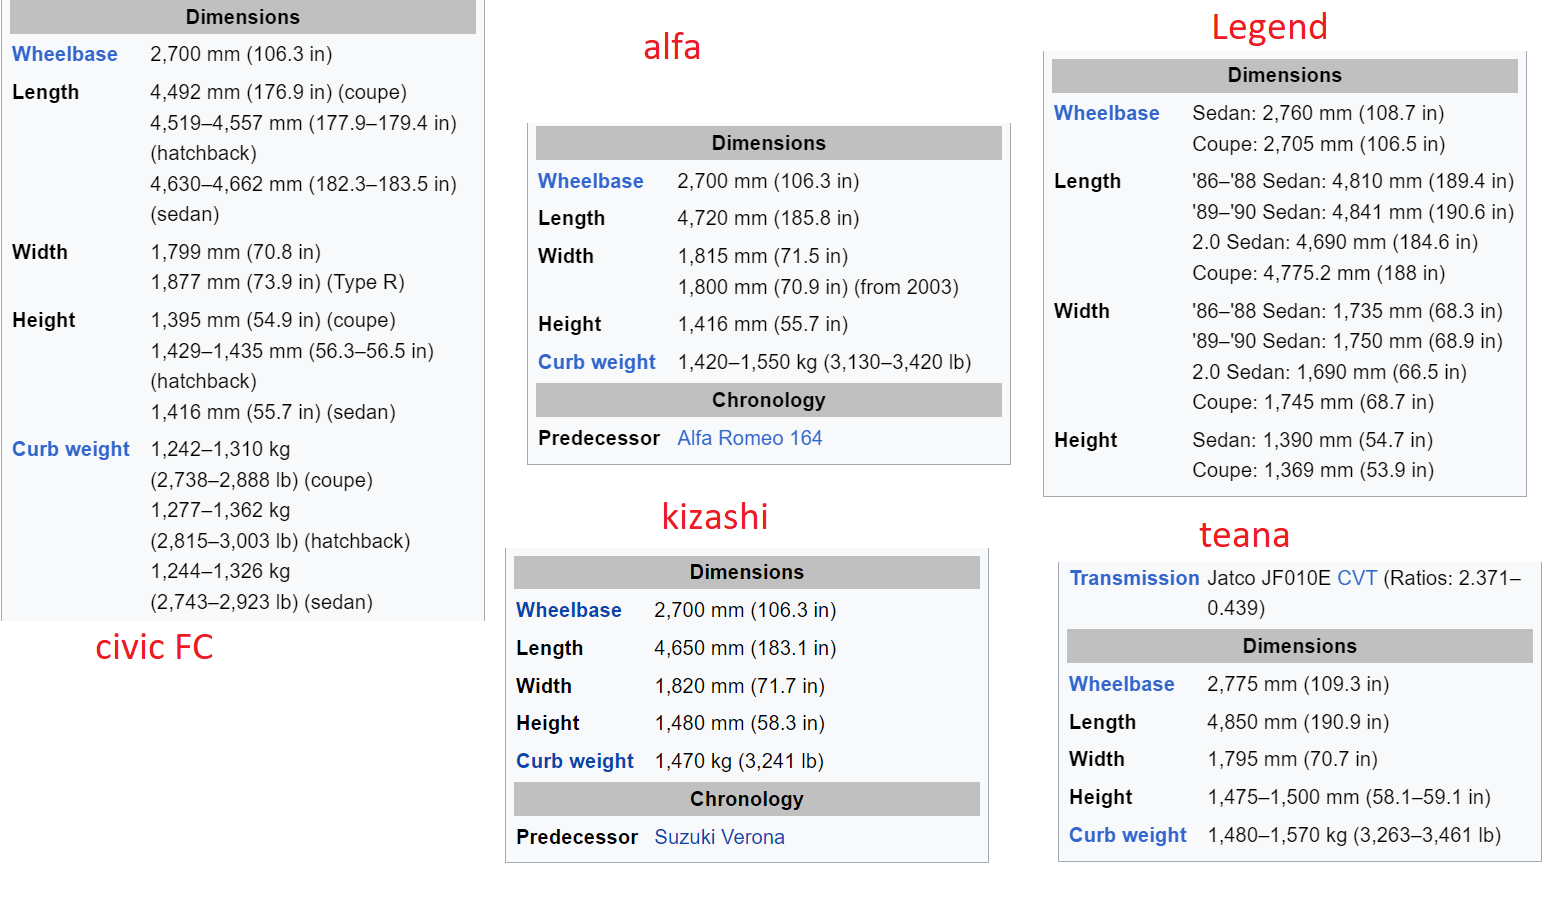Select the '1,470 kg (3,241 lb)' weight value

click(739, 761)
